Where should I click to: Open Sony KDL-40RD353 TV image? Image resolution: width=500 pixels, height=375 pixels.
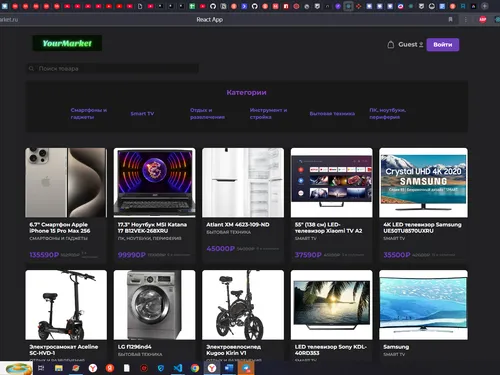point(331,305)
